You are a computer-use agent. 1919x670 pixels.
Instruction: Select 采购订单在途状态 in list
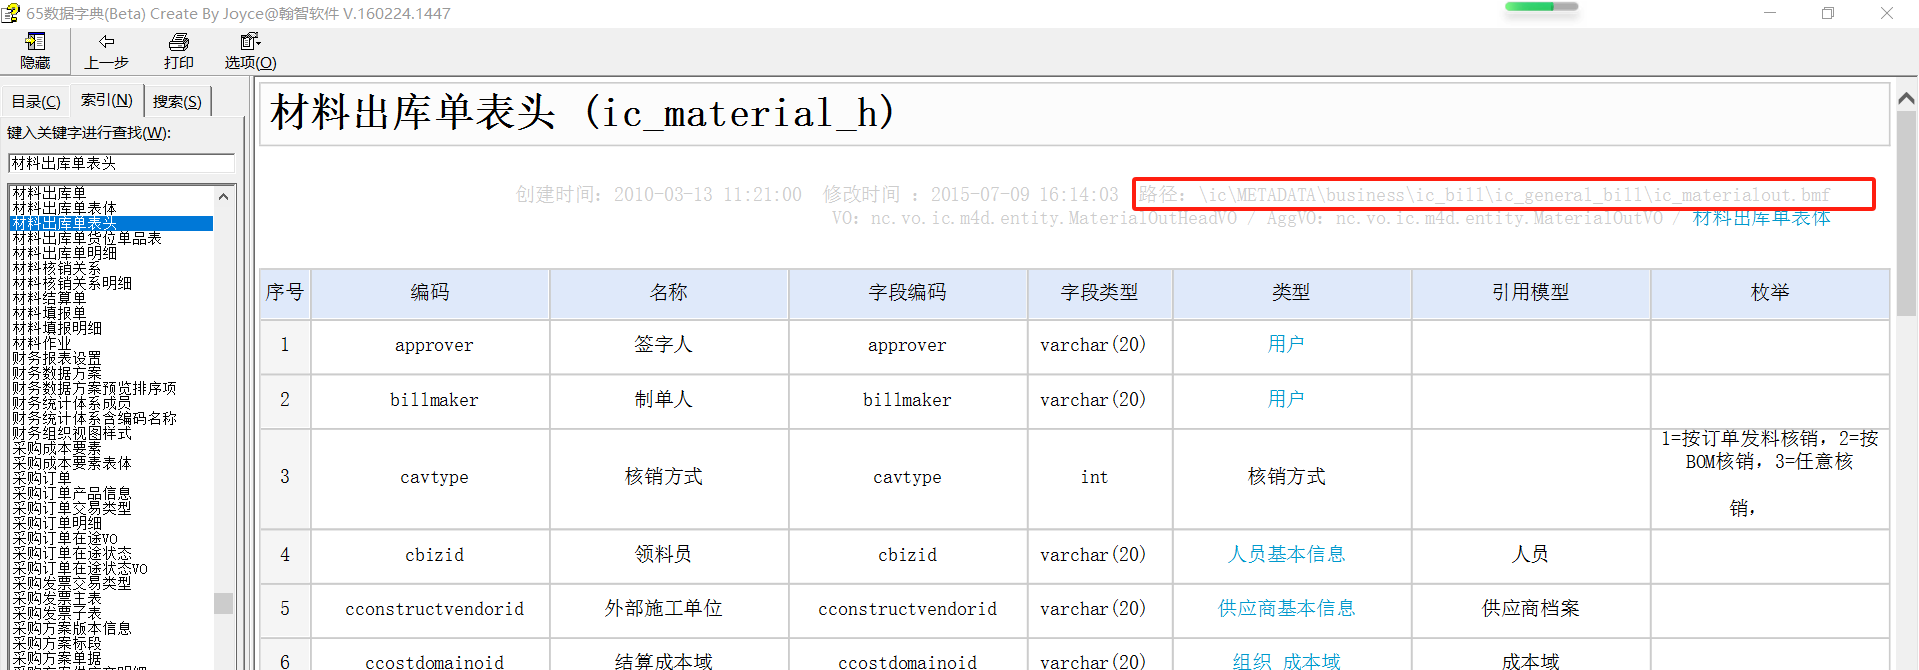click(71, 553)
